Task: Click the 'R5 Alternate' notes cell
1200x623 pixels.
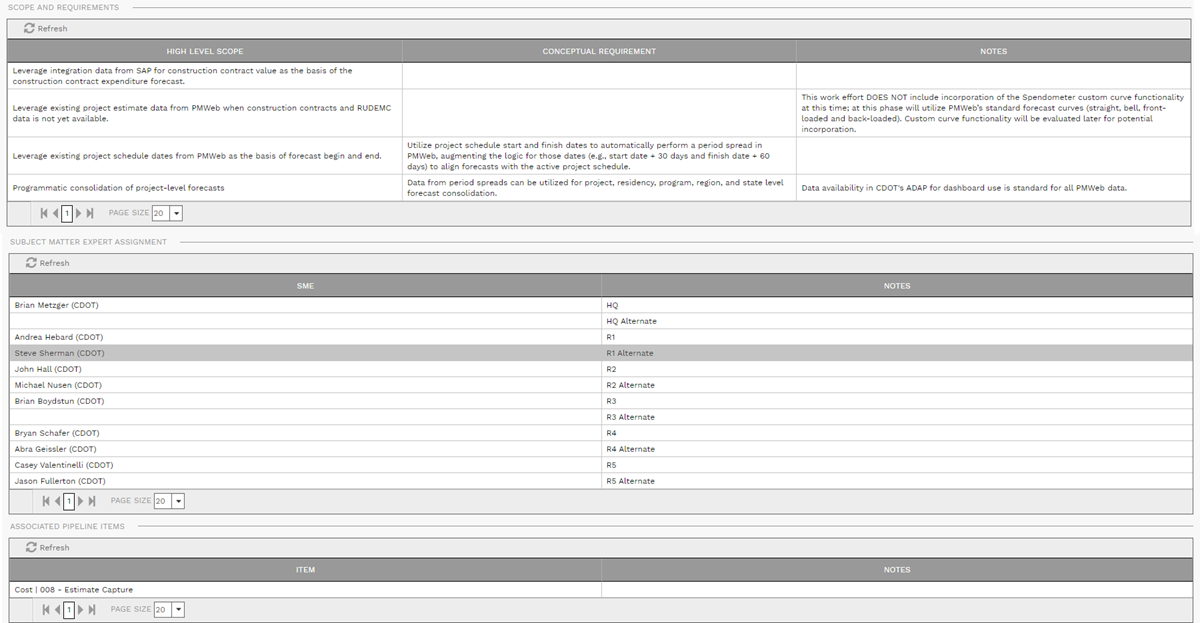Action: pos(897,481)
